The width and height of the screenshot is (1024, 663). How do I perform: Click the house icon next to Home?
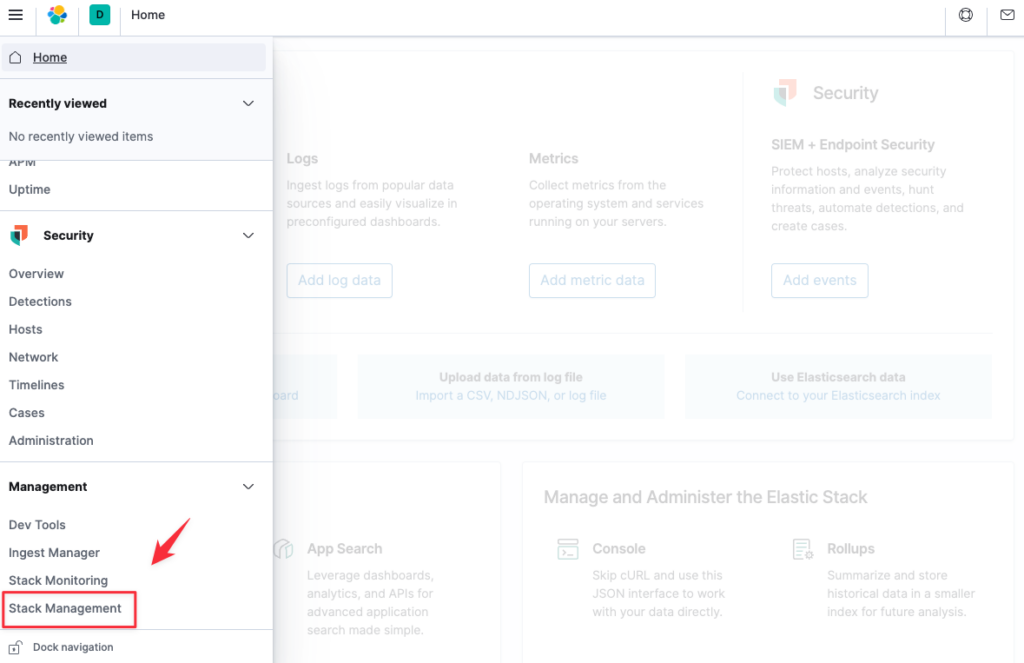point(16,57)
